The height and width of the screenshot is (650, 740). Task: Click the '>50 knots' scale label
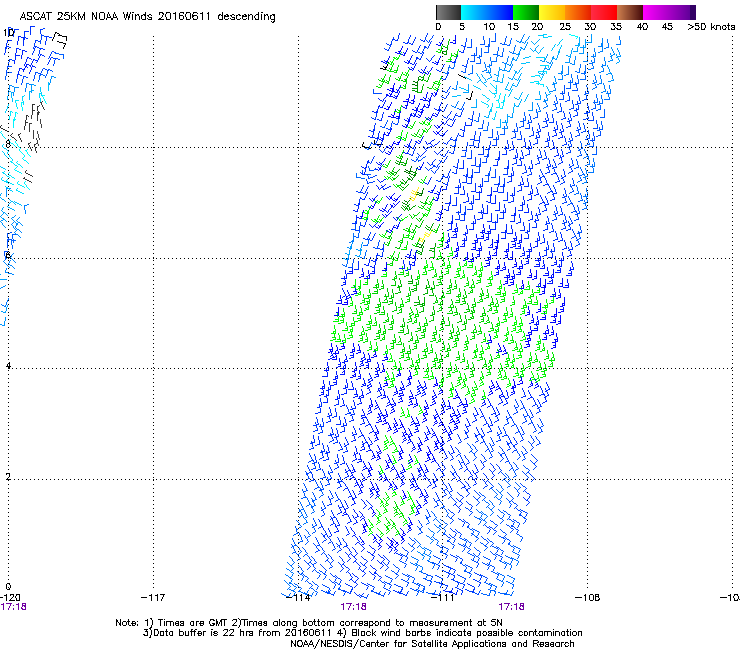711,27
